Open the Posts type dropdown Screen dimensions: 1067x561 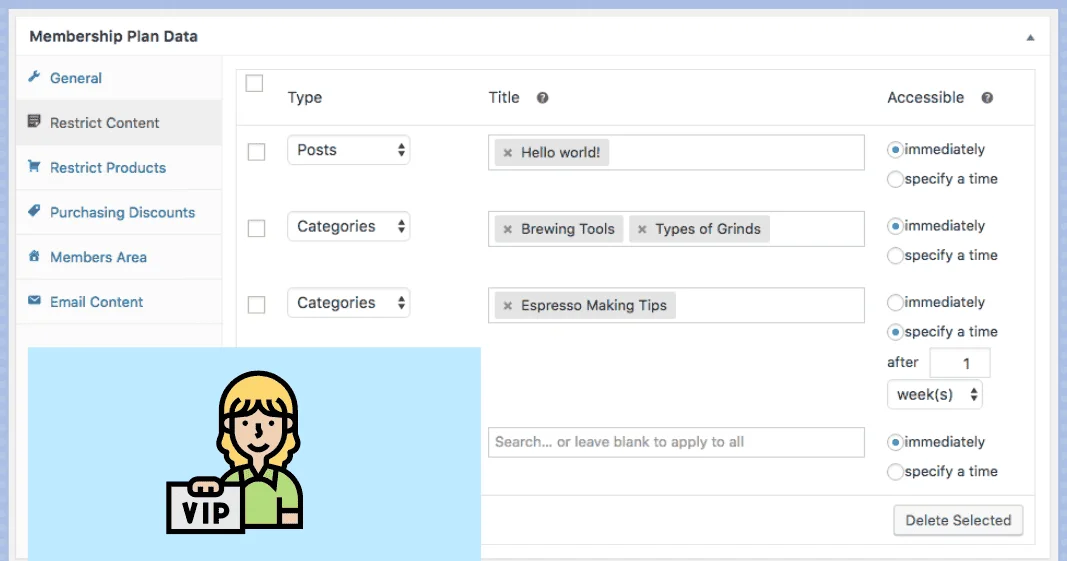tap(348, 150)
